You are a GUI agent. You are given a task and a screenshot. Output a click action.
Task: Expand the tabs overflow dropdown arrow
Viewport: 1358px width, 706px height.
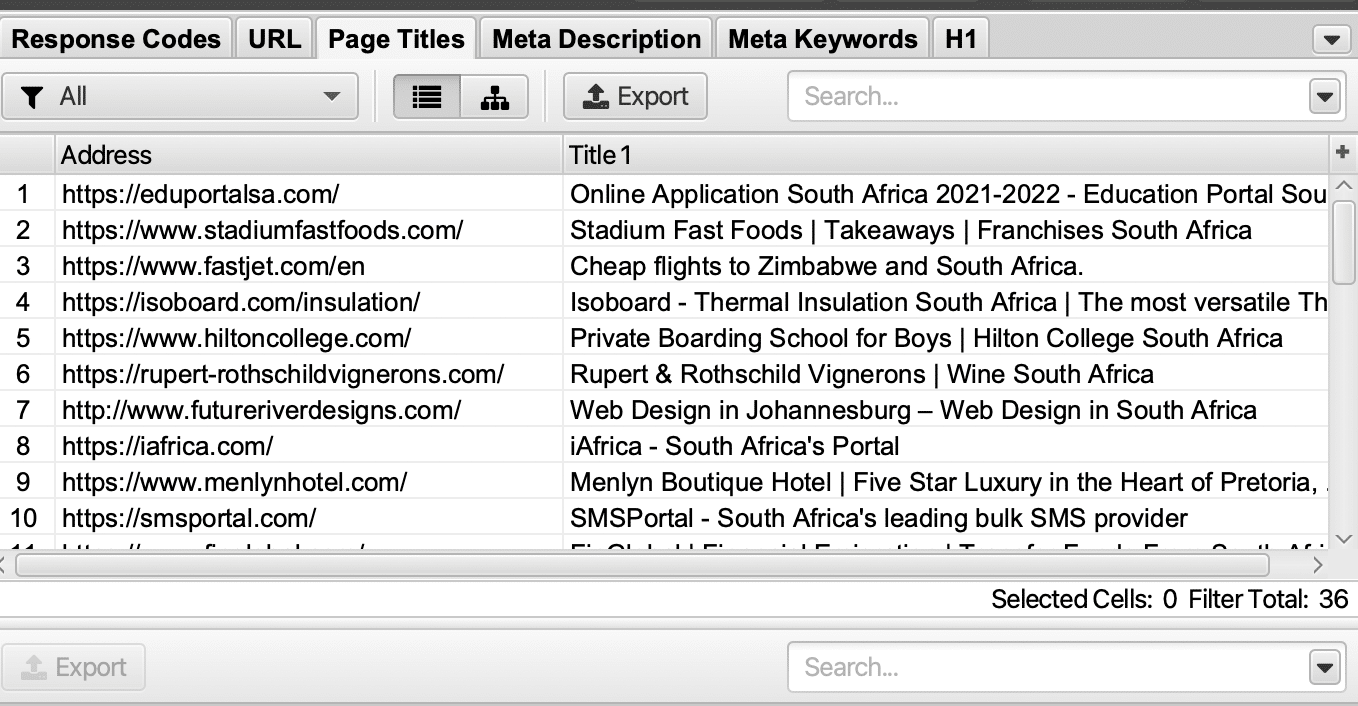point(1330,40)
